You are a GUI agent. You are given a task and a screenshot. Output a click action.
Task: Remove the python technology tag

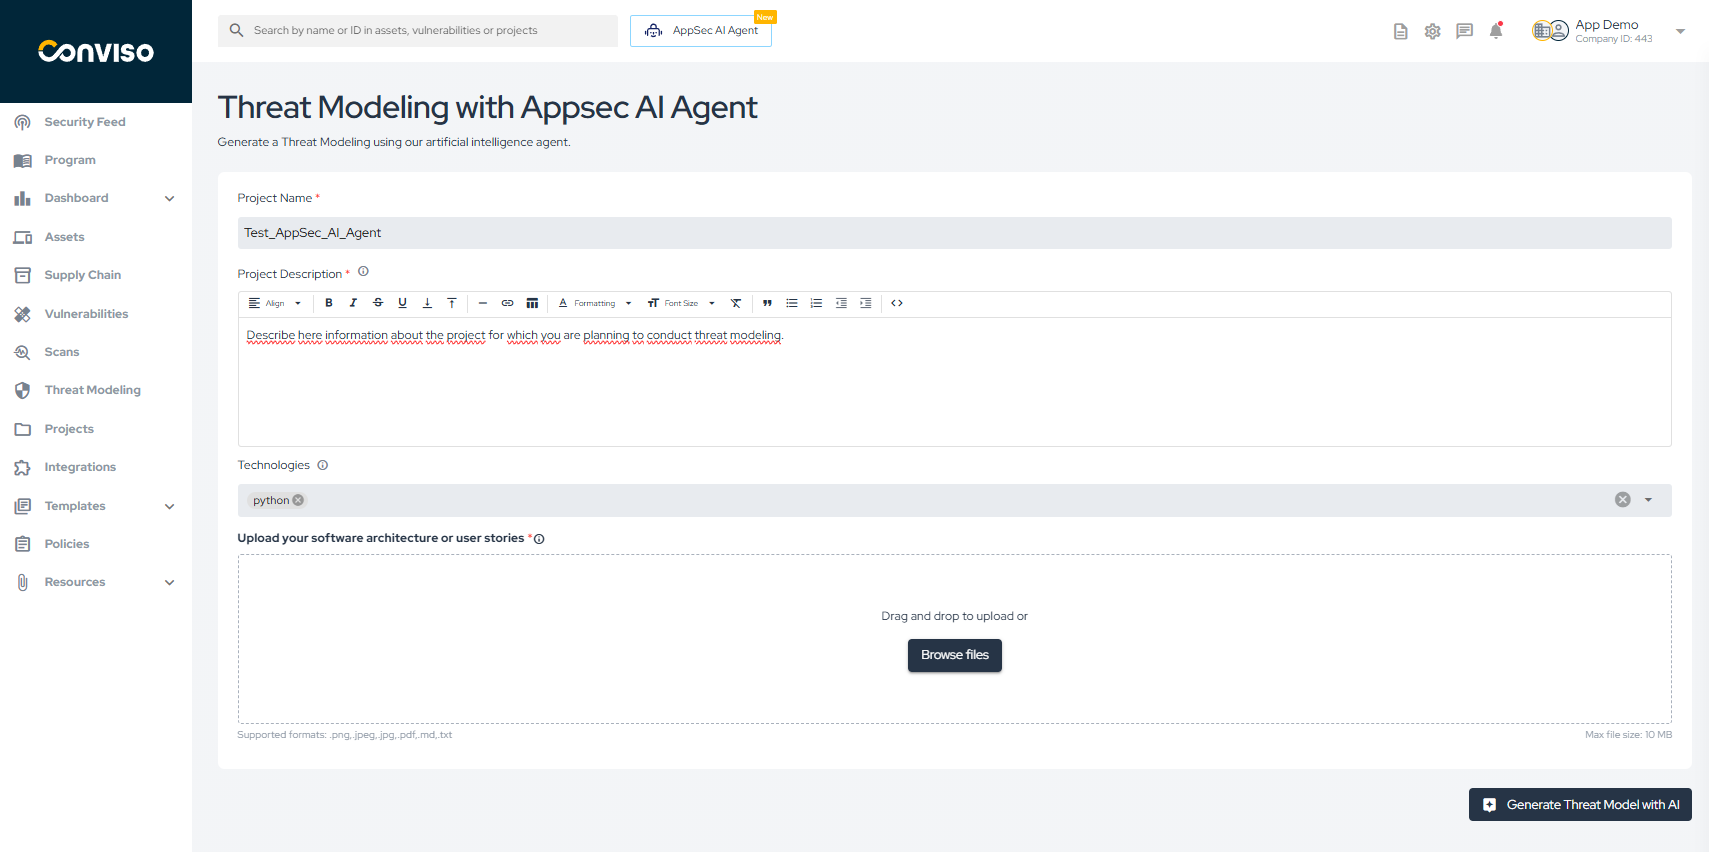[x=298, y=500]
